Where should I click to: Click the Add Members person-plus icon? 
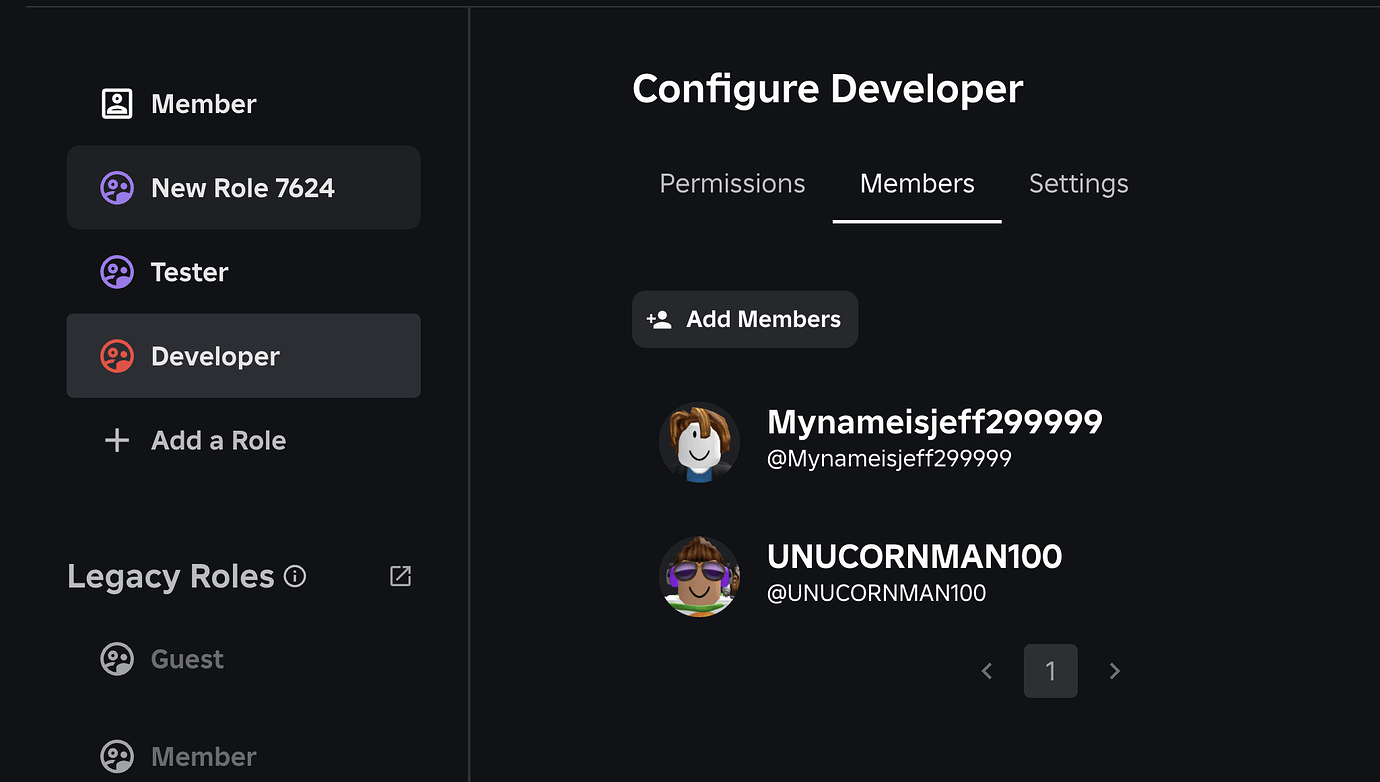pos(659,319)
